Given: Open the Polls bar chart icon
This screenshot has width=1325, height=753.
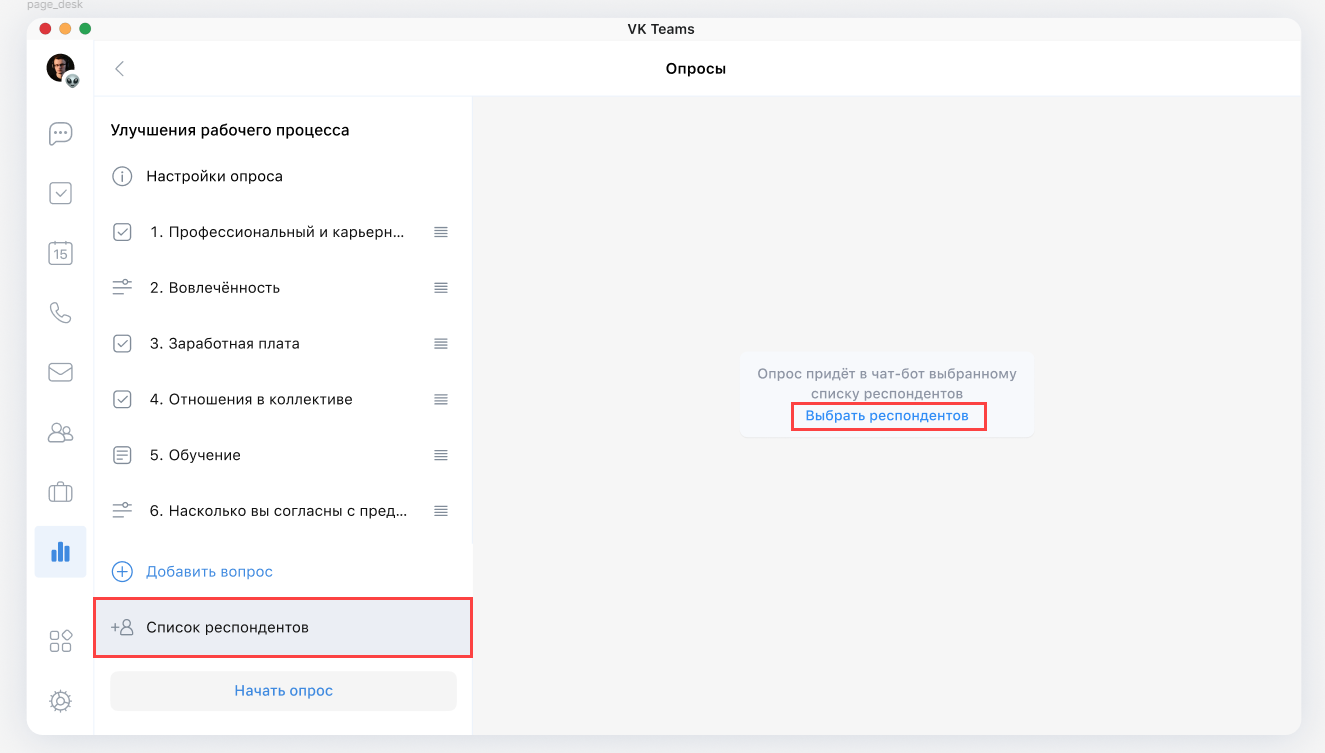Looking at the screenshot, I should pyautogui.click(x=60, y=552).
